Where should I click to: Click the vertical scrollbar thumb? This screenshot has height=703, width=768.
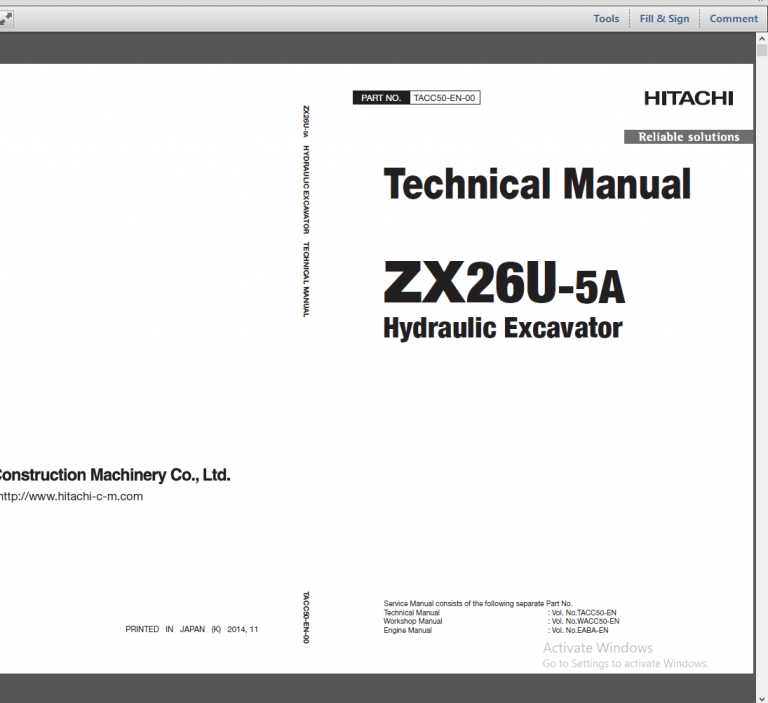(762, 50)
